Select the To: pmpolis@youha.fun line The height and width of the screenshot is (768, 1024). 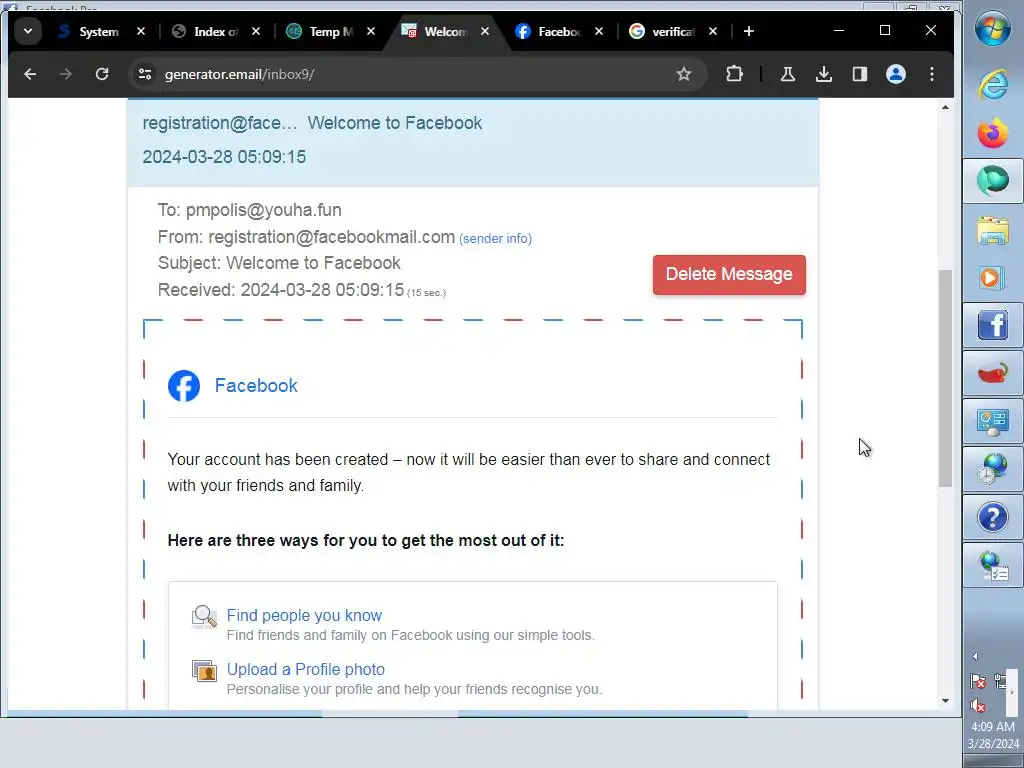(249, 210)
